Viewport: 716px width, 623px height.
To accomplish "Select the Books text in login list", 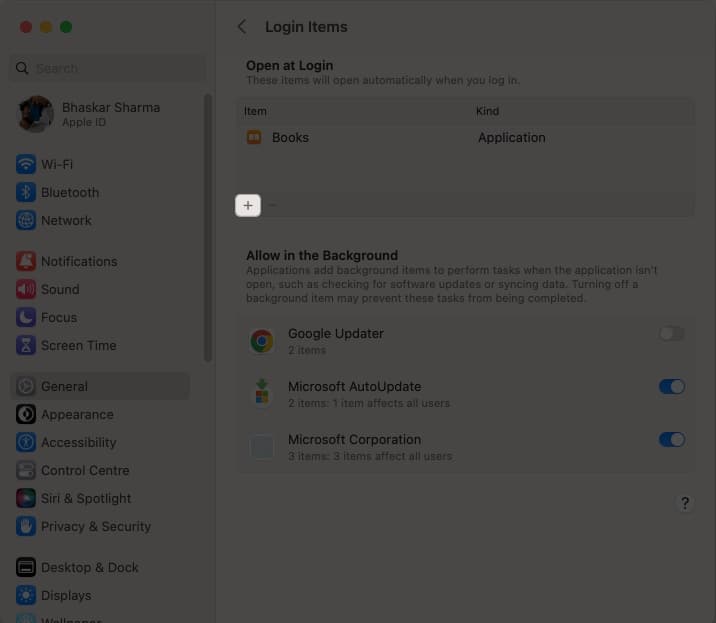I will tap(290, 137).
